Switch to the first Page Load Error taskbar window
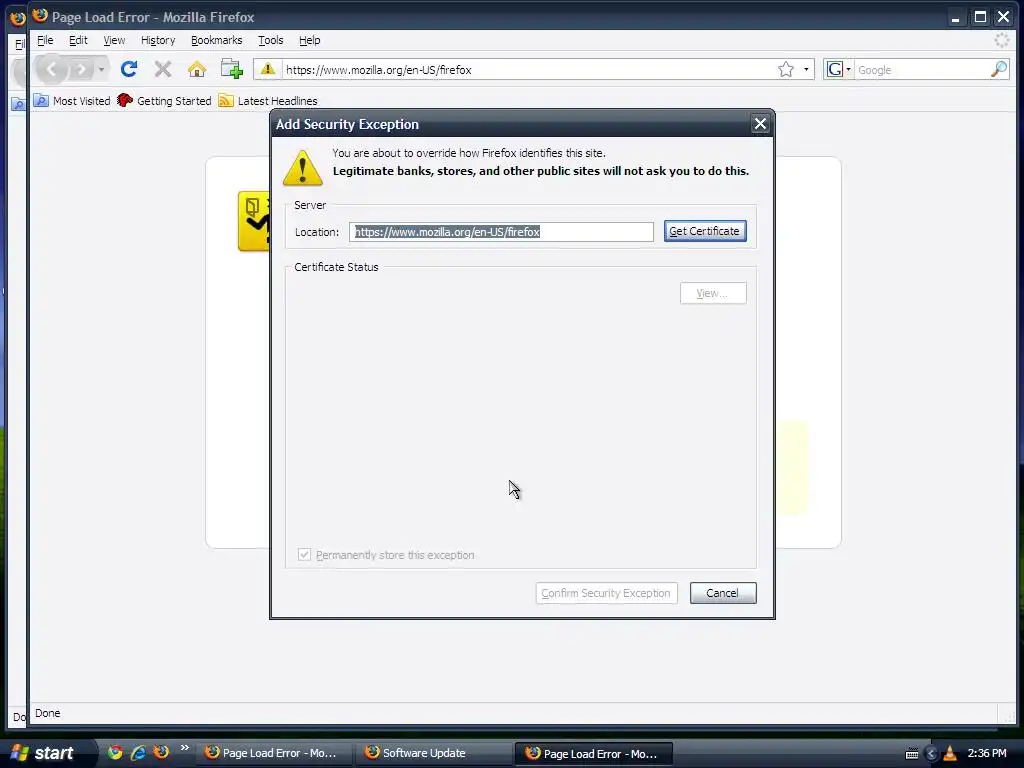 [272, 753]
